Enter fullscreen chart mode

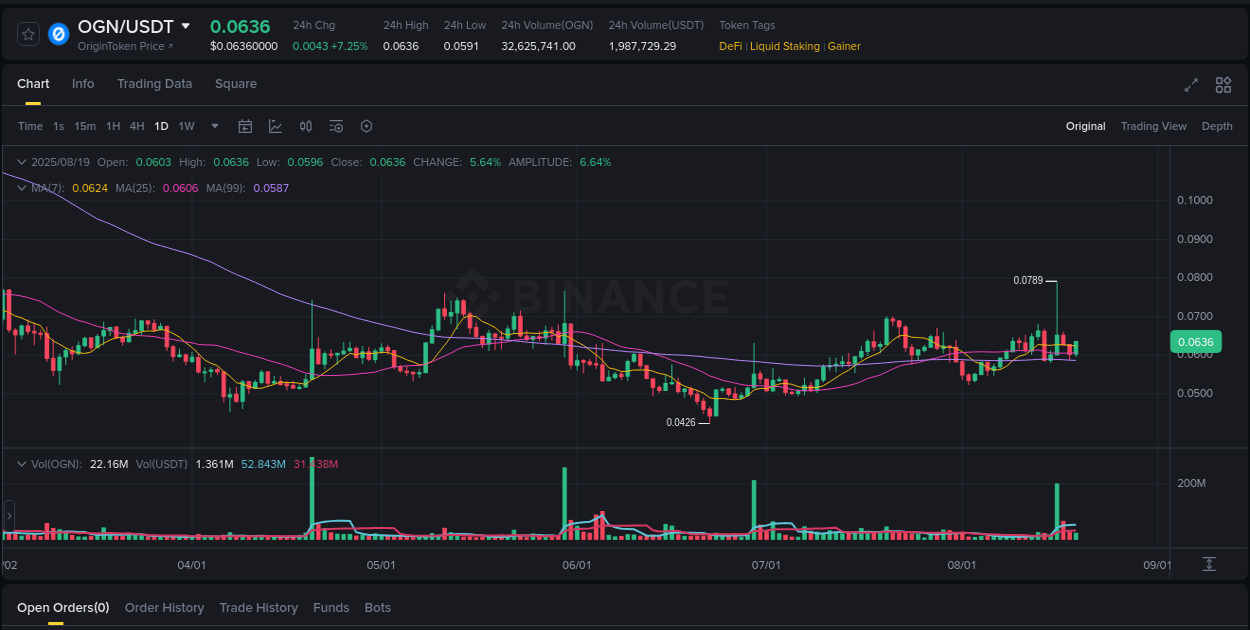coord(1190,85)
